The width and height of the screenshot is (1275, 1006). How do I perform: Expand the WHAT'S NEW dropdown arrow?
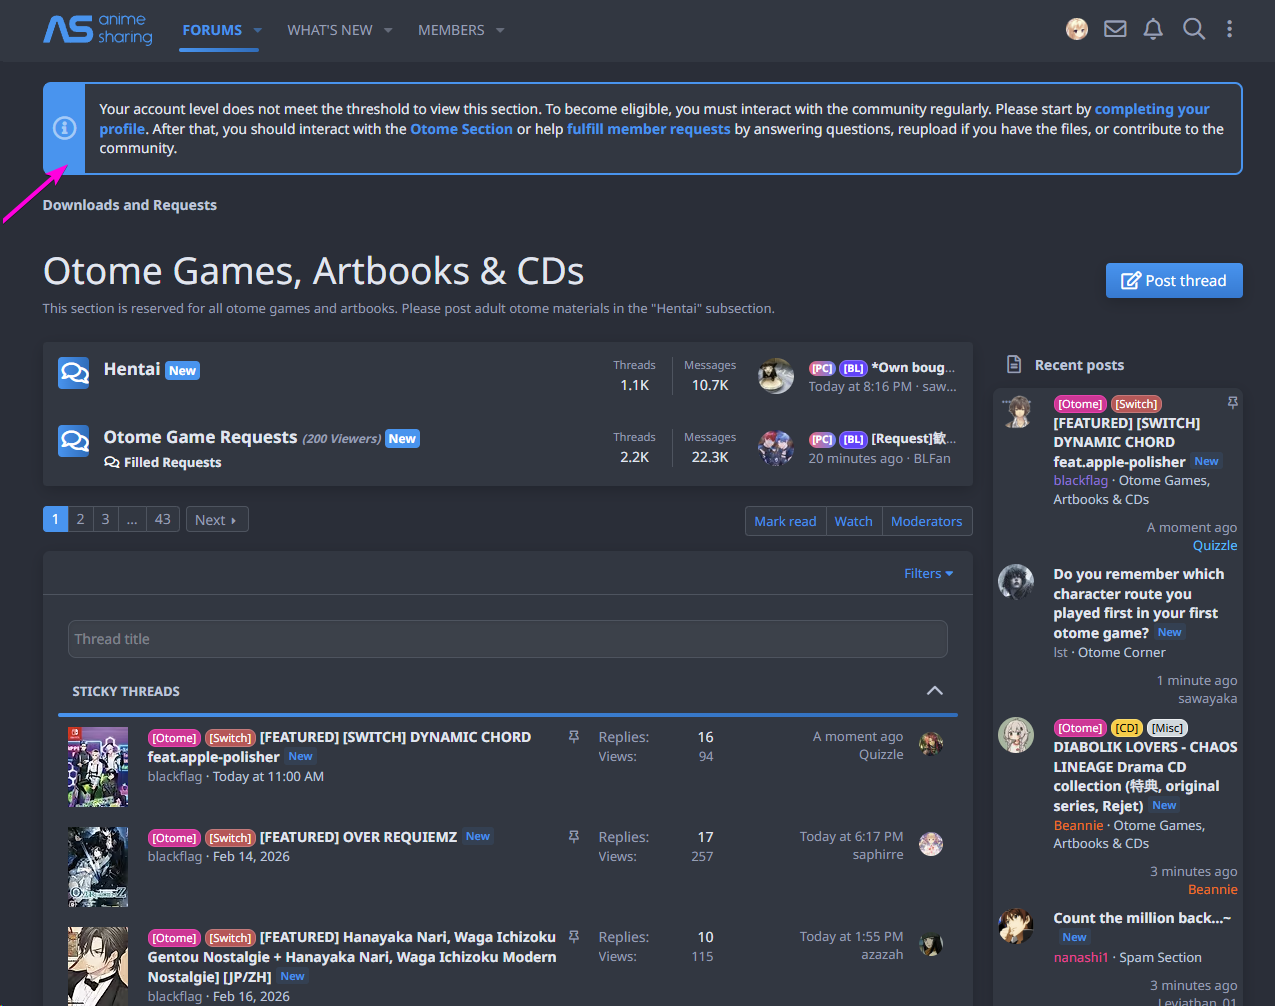388,30
